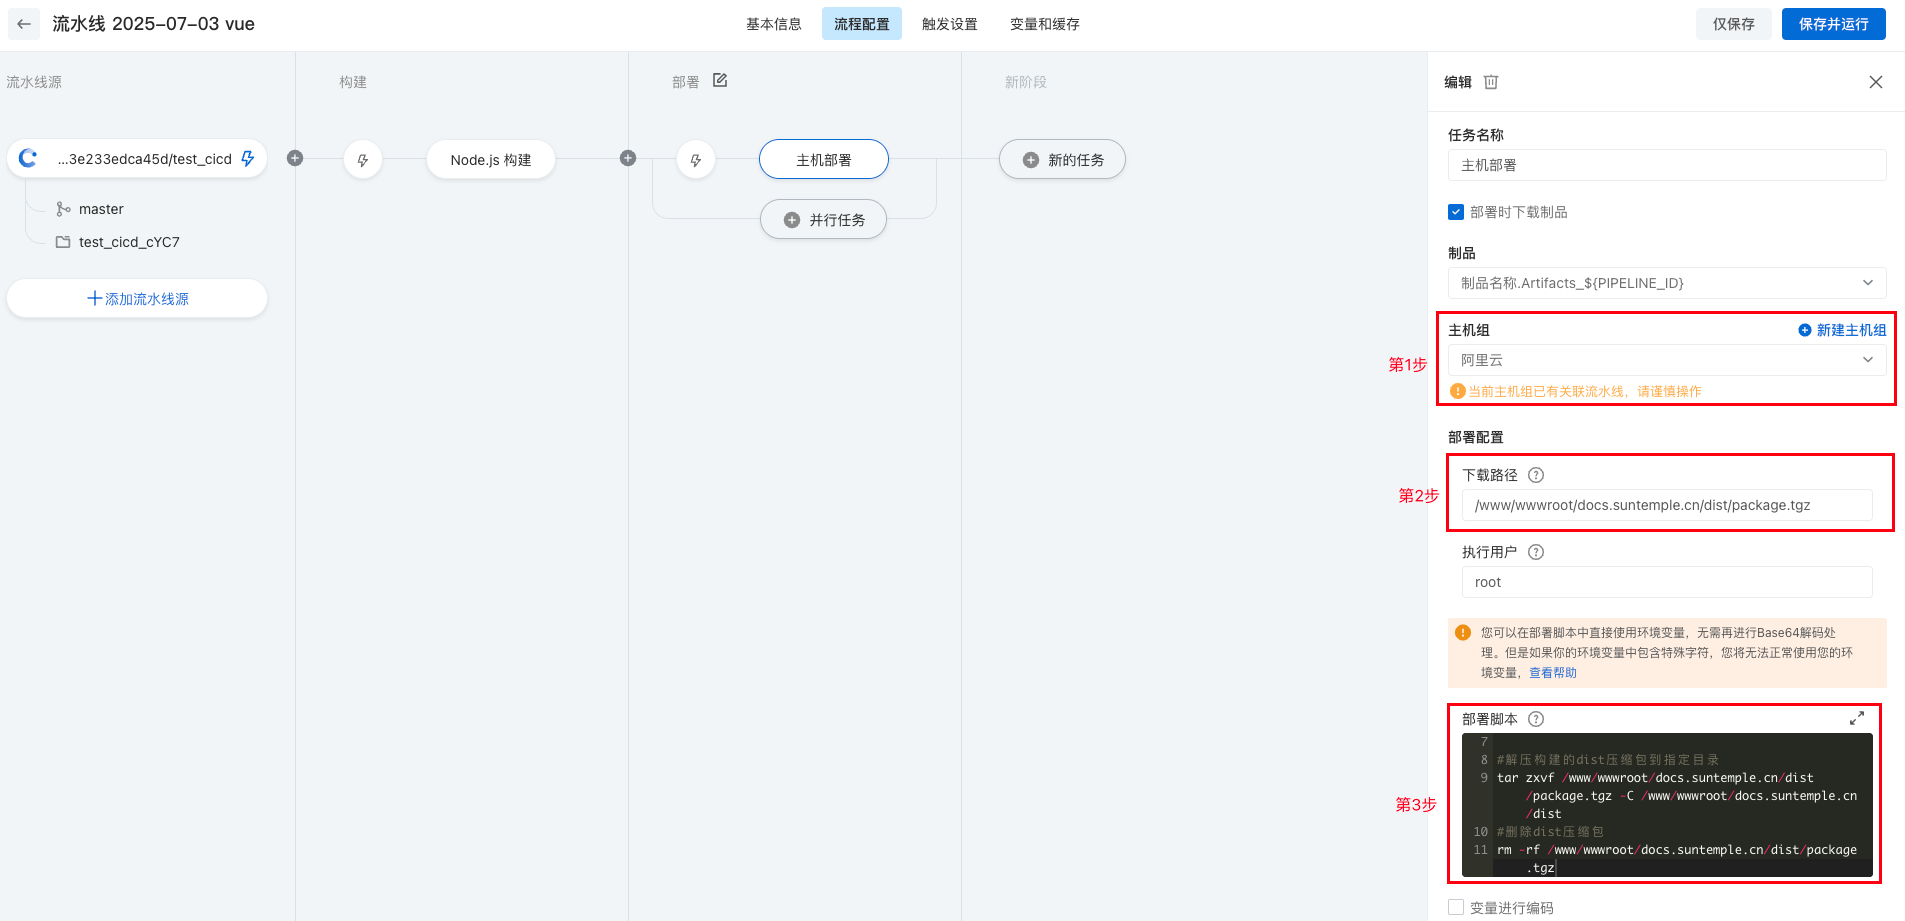The height and width of the screenshot is (921, 1905).
Task: Click the trash icon beside 编辑
Action: tap(1491, 82)
